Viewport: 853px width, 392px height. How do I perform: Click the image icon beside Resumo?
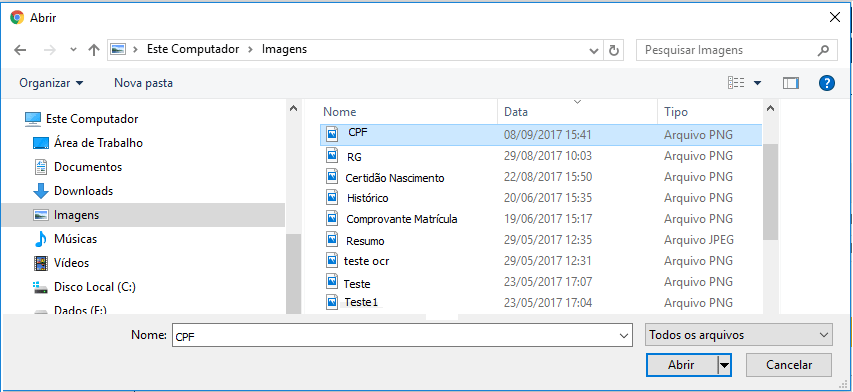[x=333, y=239]
